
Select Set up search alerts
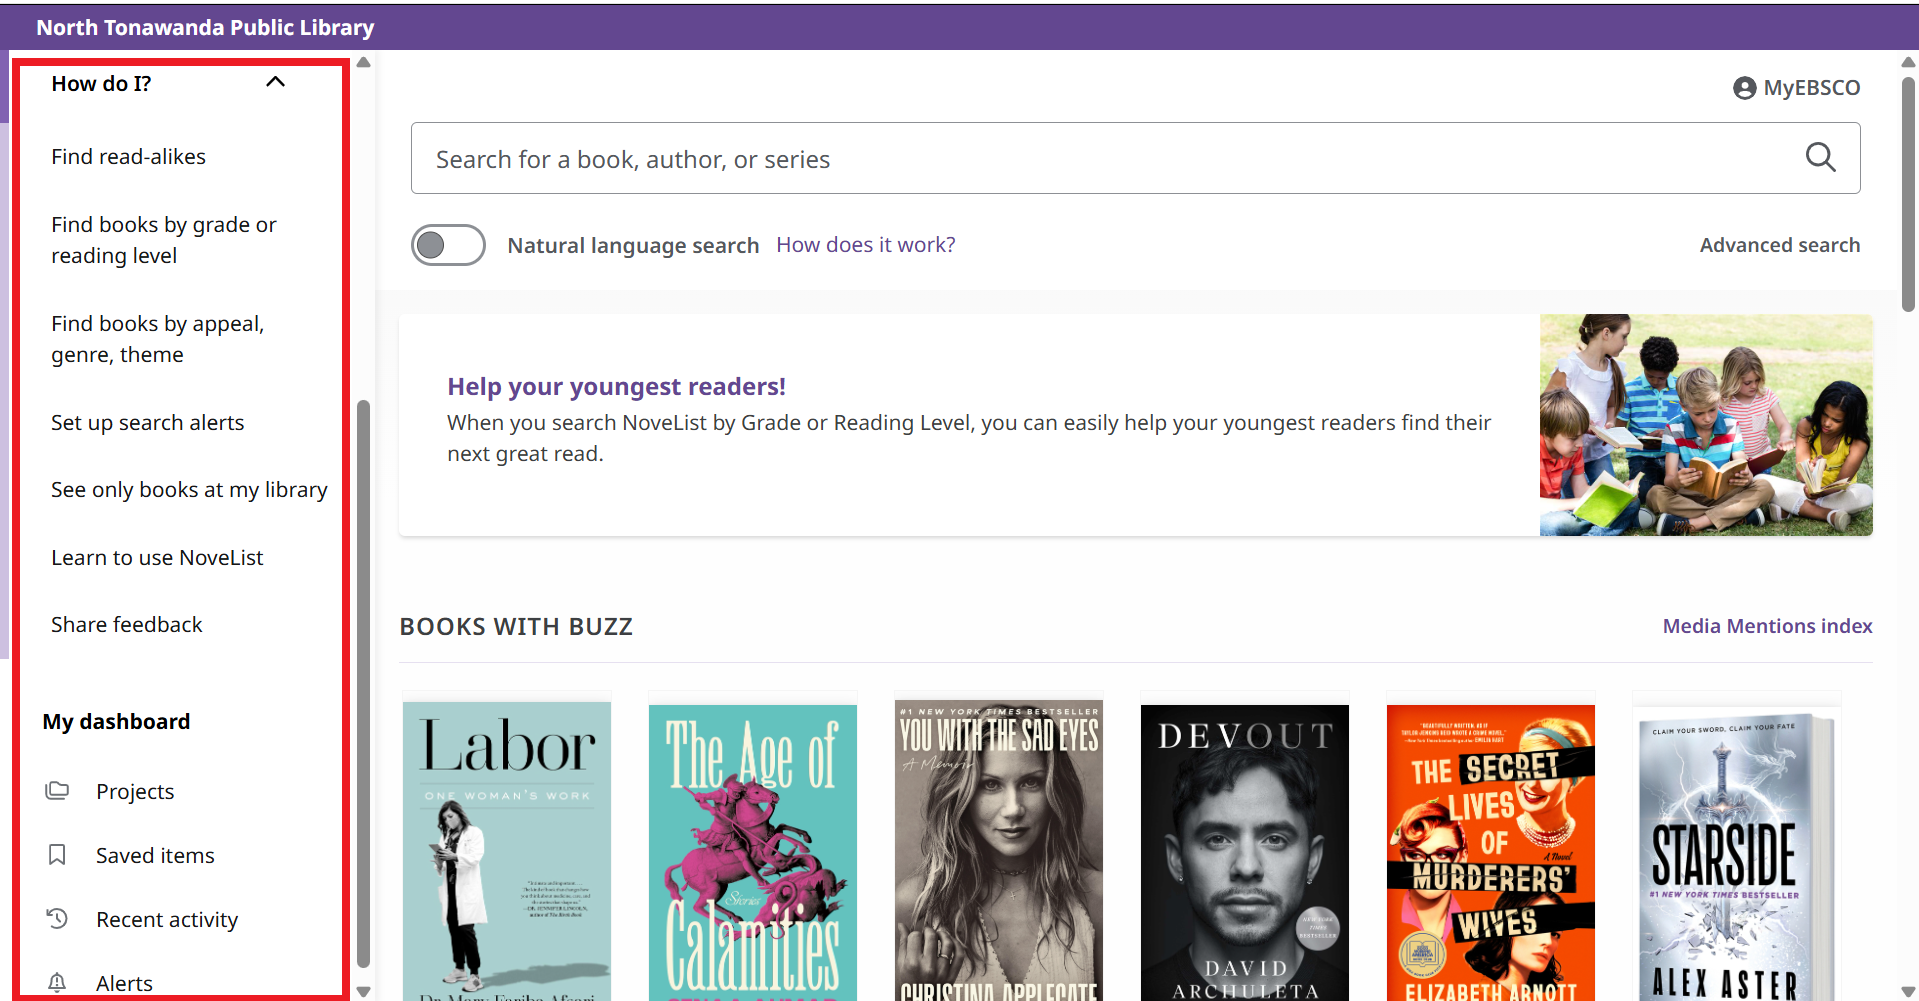tap(147, 423)
